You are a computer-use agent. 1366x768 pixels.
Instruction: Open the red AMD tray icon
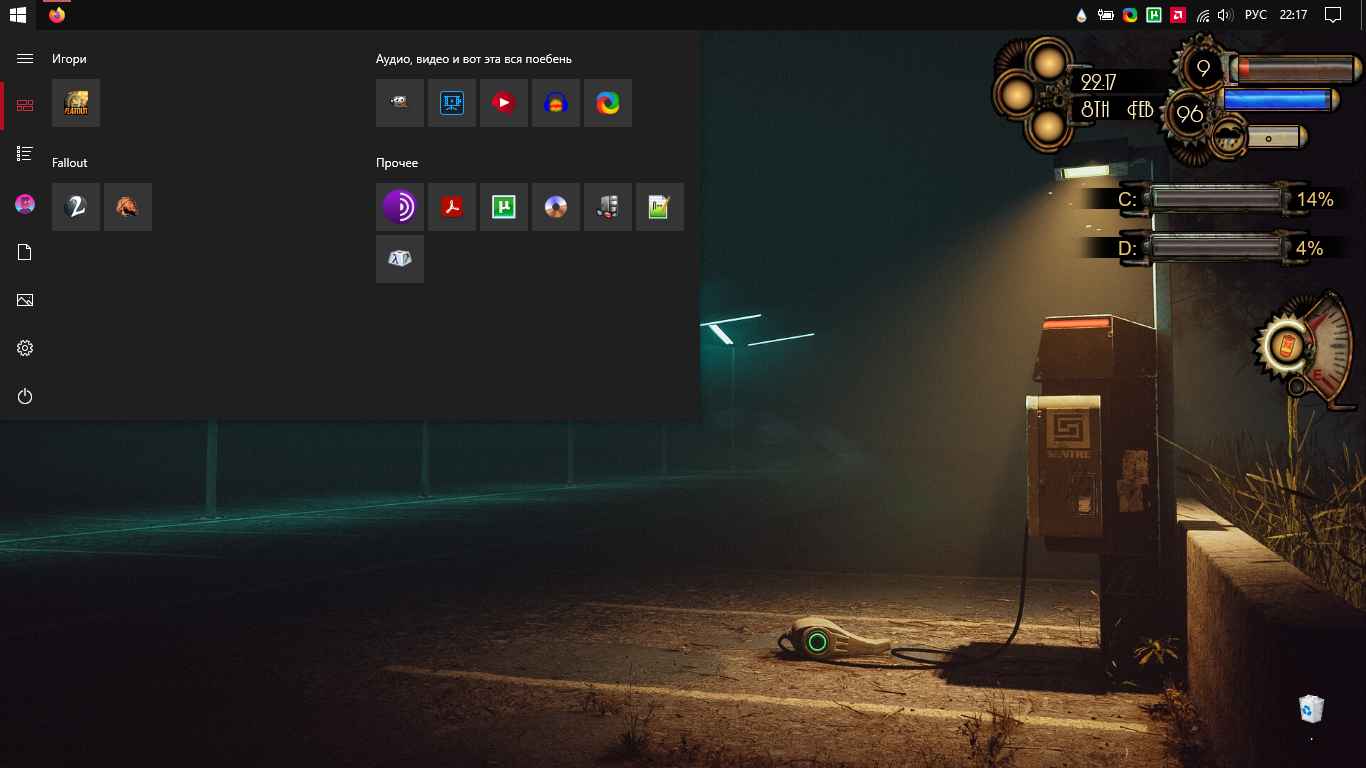pos(1178,15)
